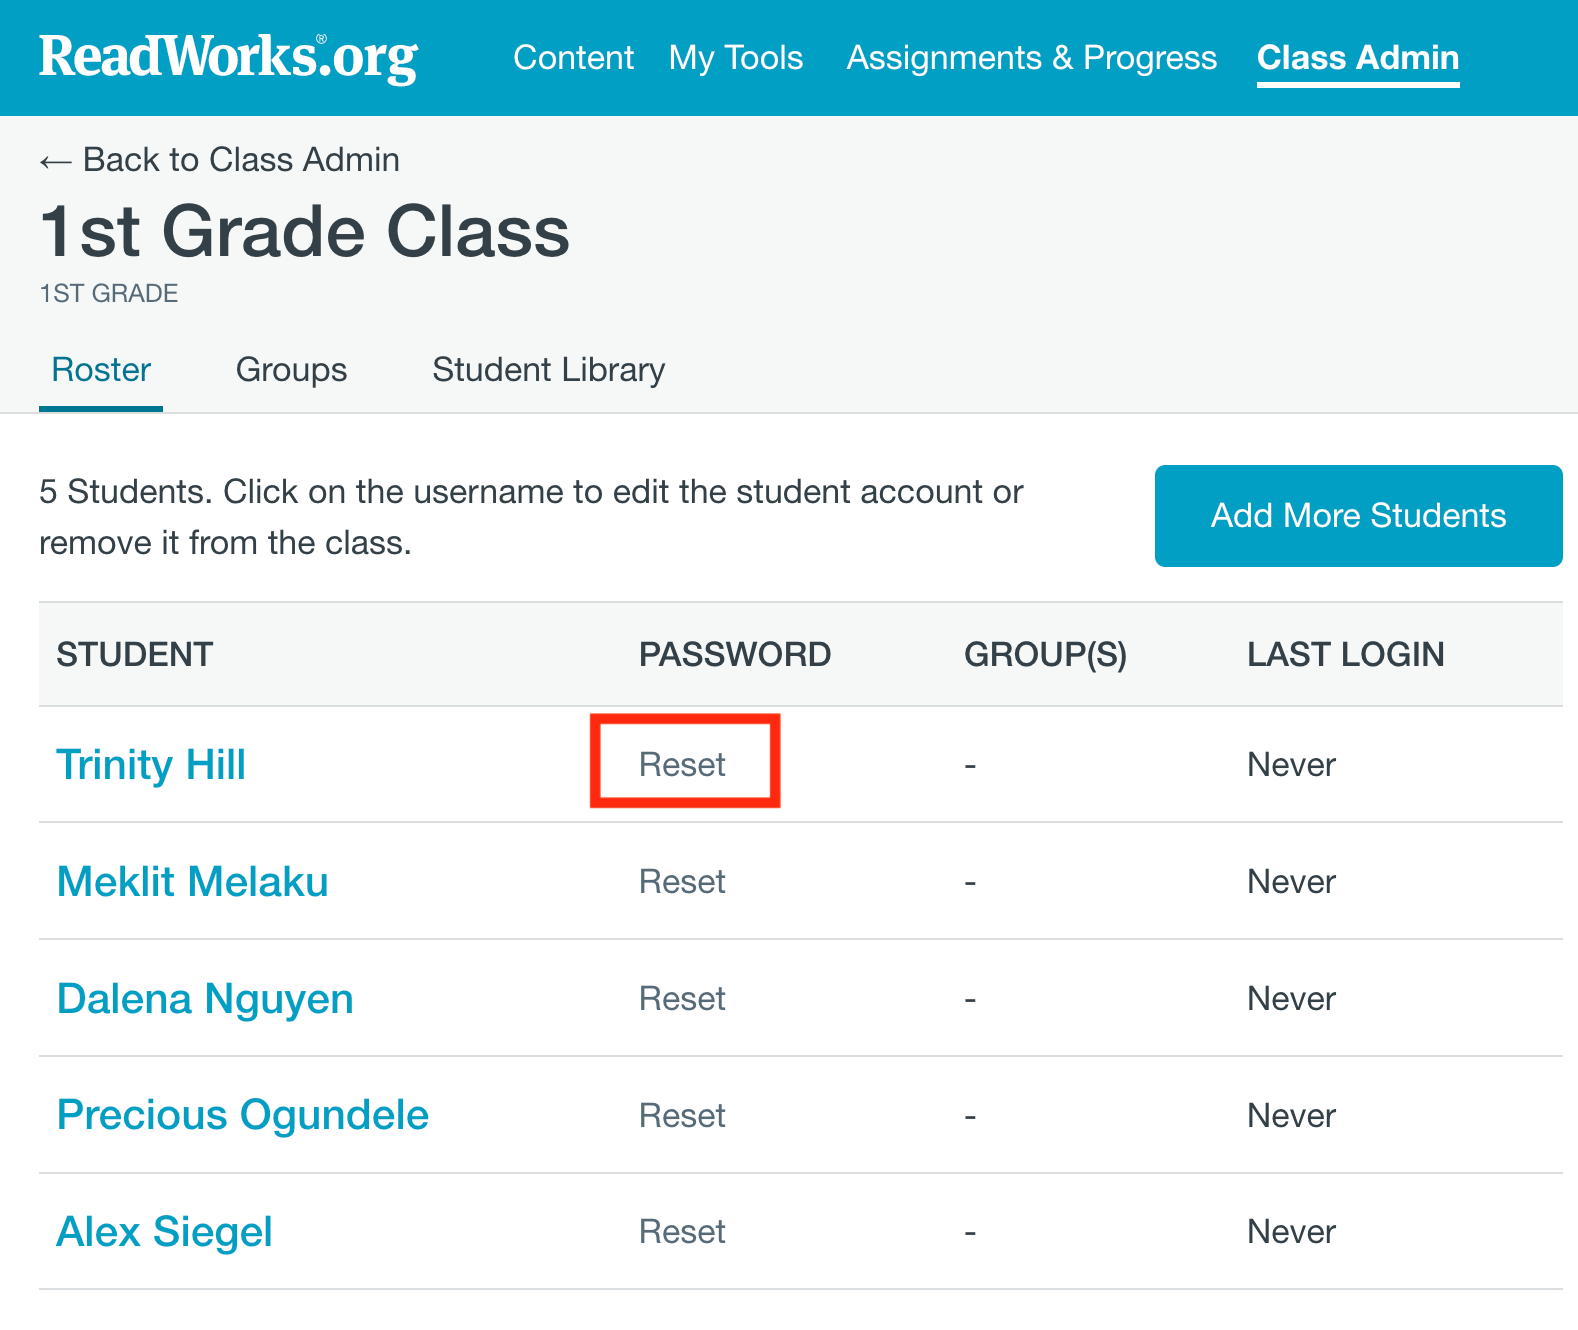The width and height of the screenshot is (1578, 1330).
Task: Select the Roster tab
Action: (100, 370)
